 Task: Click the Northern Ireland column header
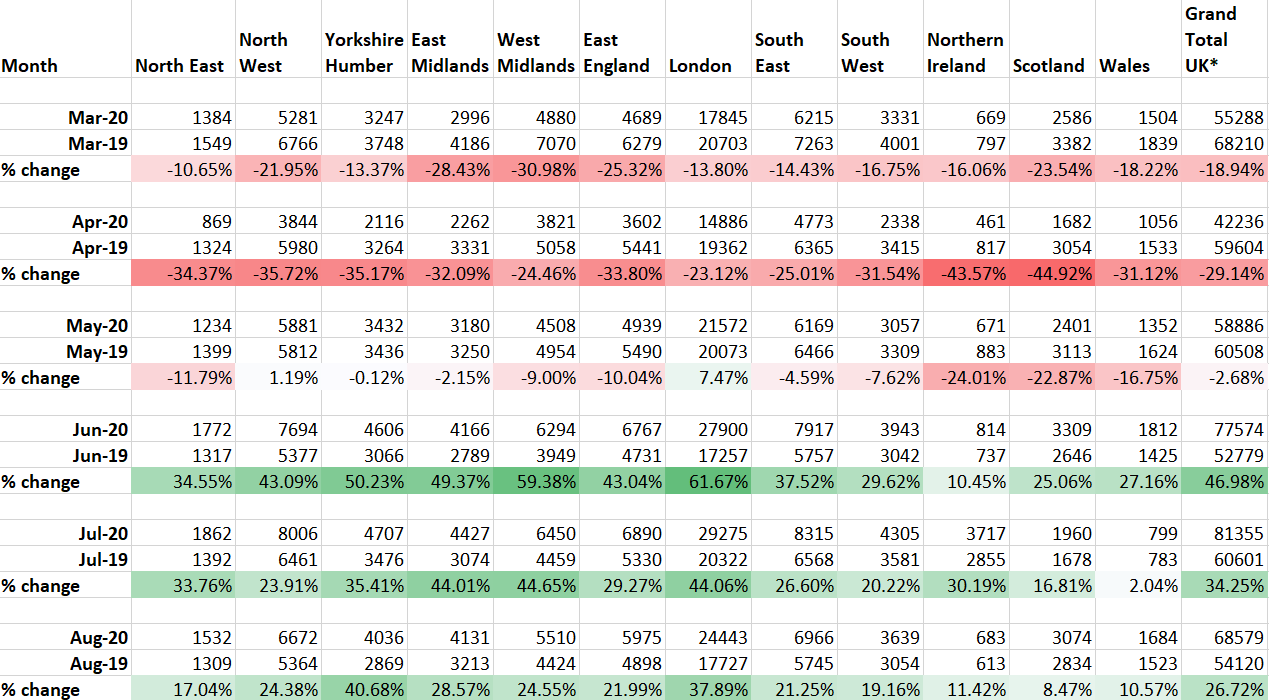tap(965, 53)
